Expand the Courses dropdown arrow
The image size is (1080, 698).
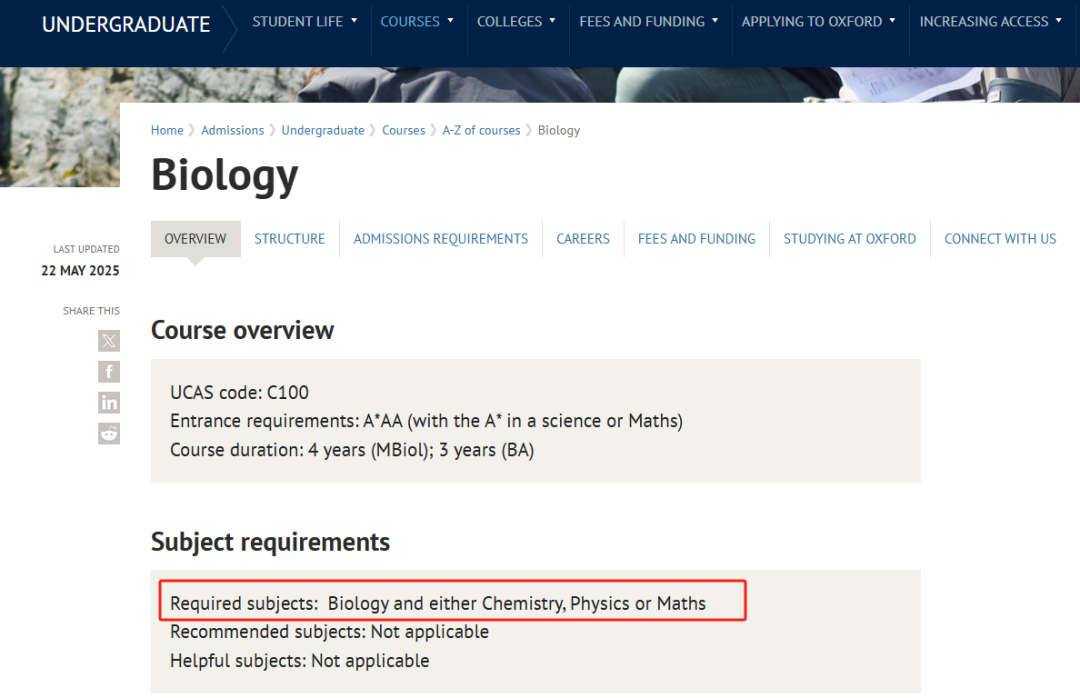coord(450,21)
